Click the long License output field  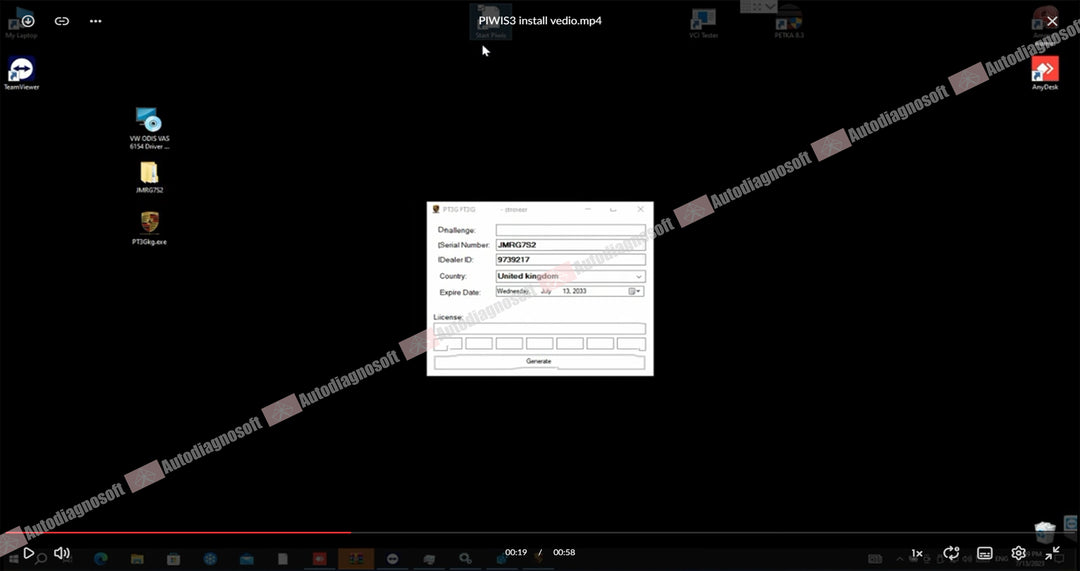point(539,329)
